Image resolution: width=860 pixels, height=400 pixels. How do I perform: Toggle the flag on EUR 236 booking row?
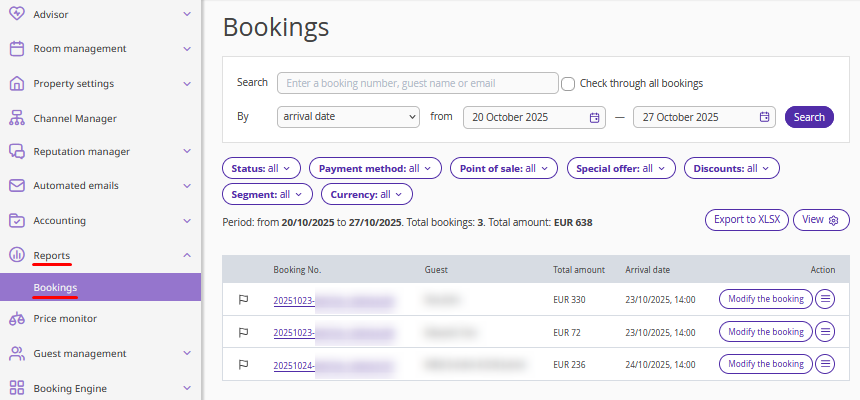[x=242, y=365]
